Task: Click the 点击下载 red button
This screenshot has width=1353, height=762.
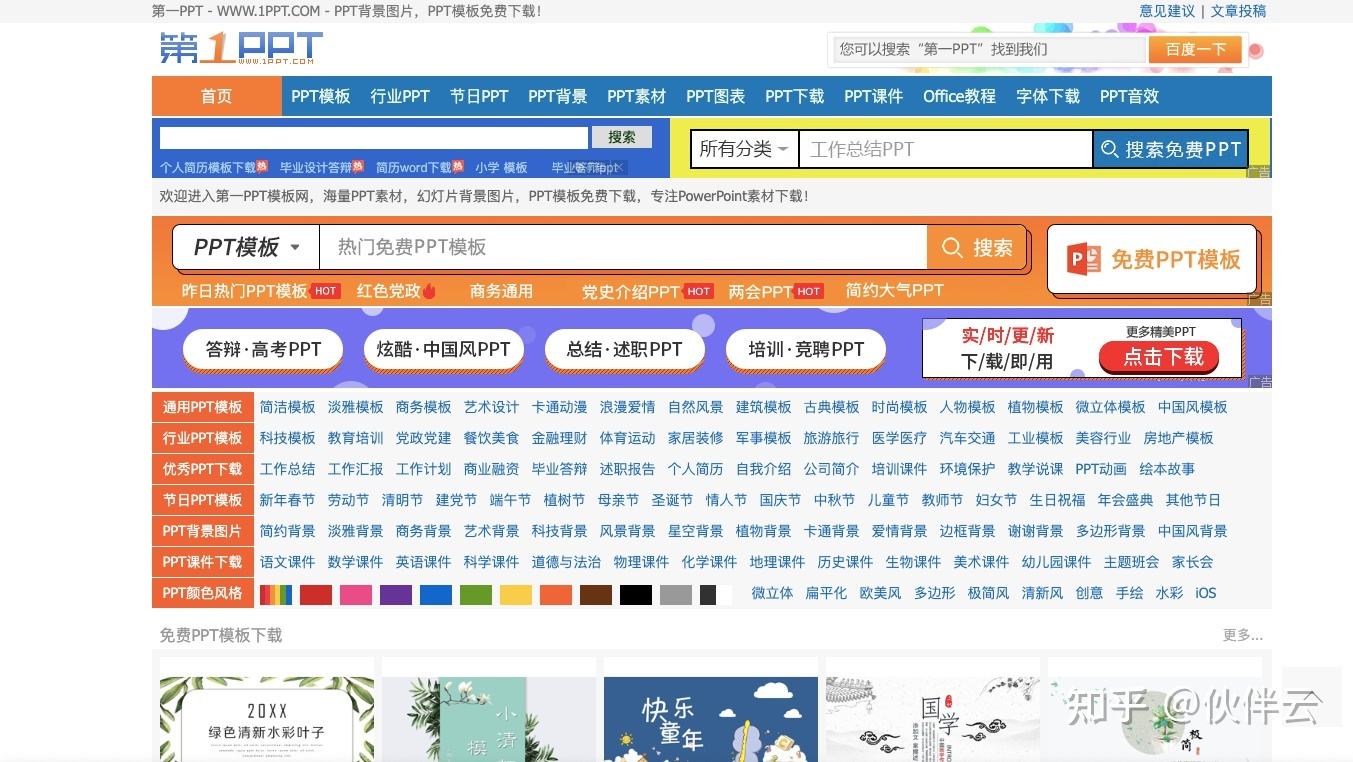Action: tap(1159, 357)
